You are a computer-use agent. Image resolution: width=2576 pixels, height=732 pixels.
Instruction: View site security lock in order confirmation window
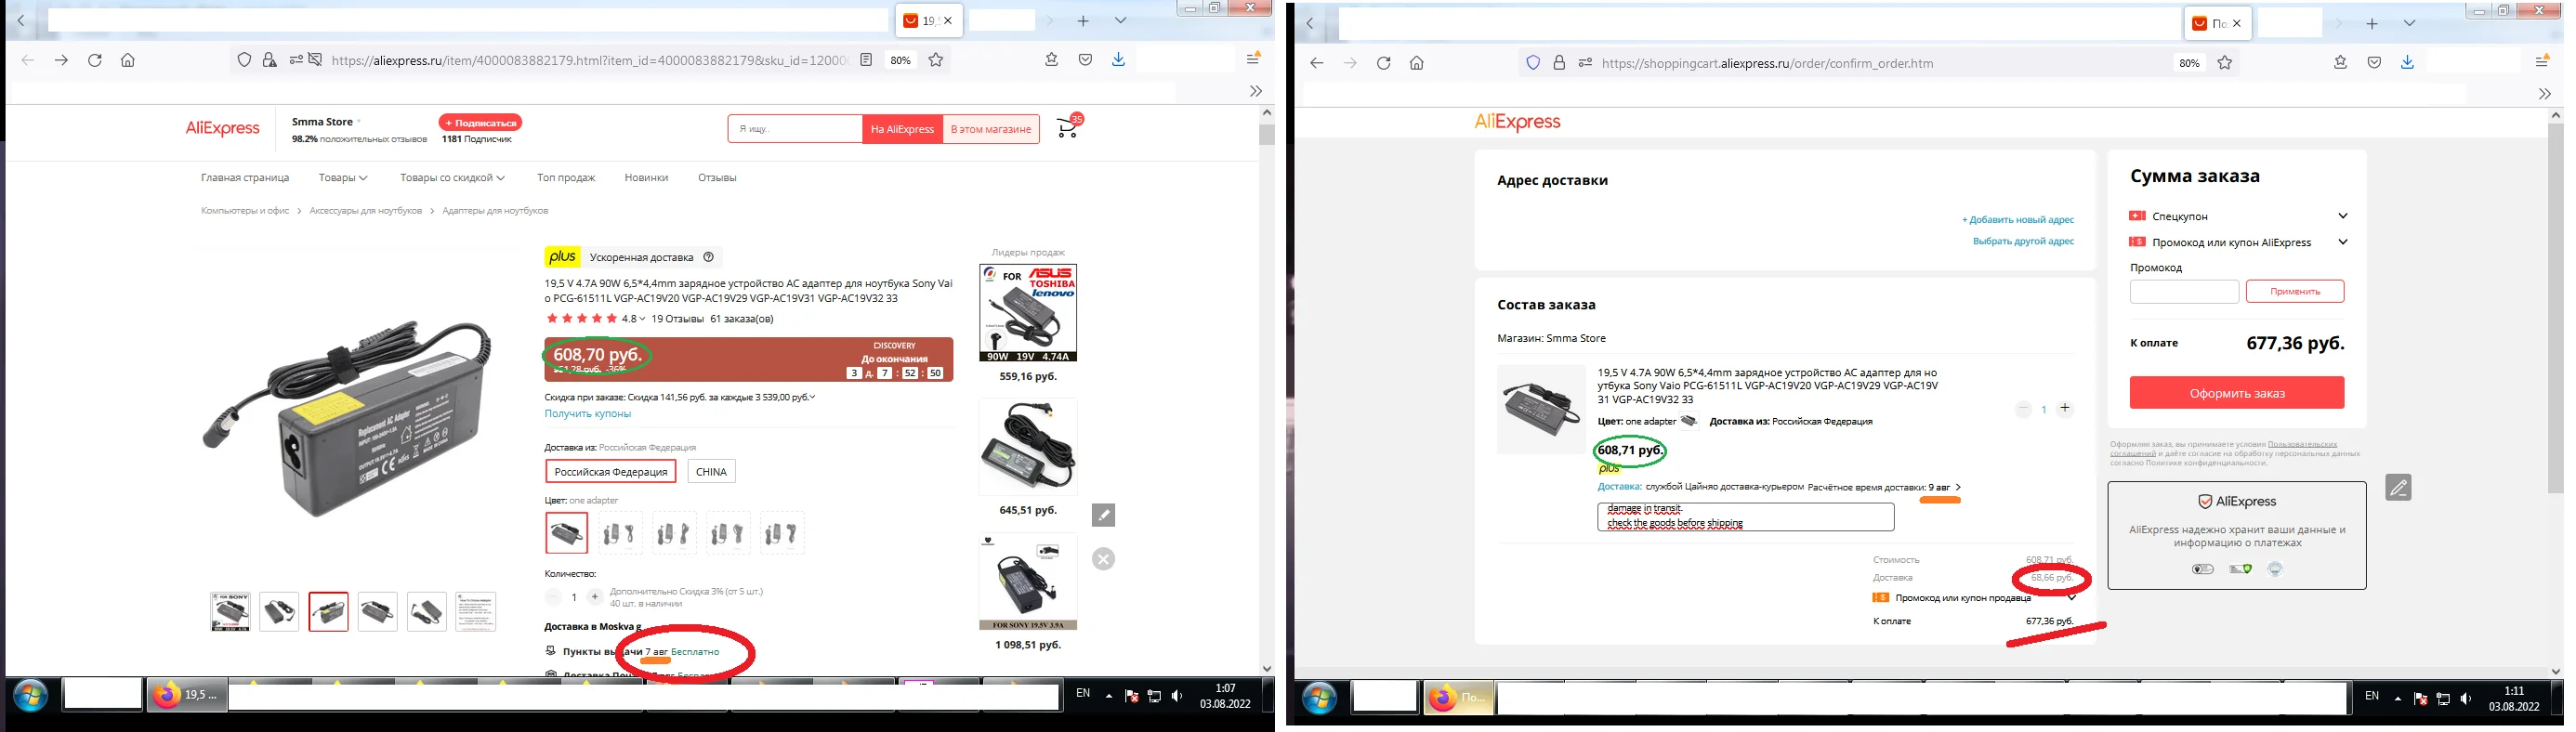[1559, 63]
